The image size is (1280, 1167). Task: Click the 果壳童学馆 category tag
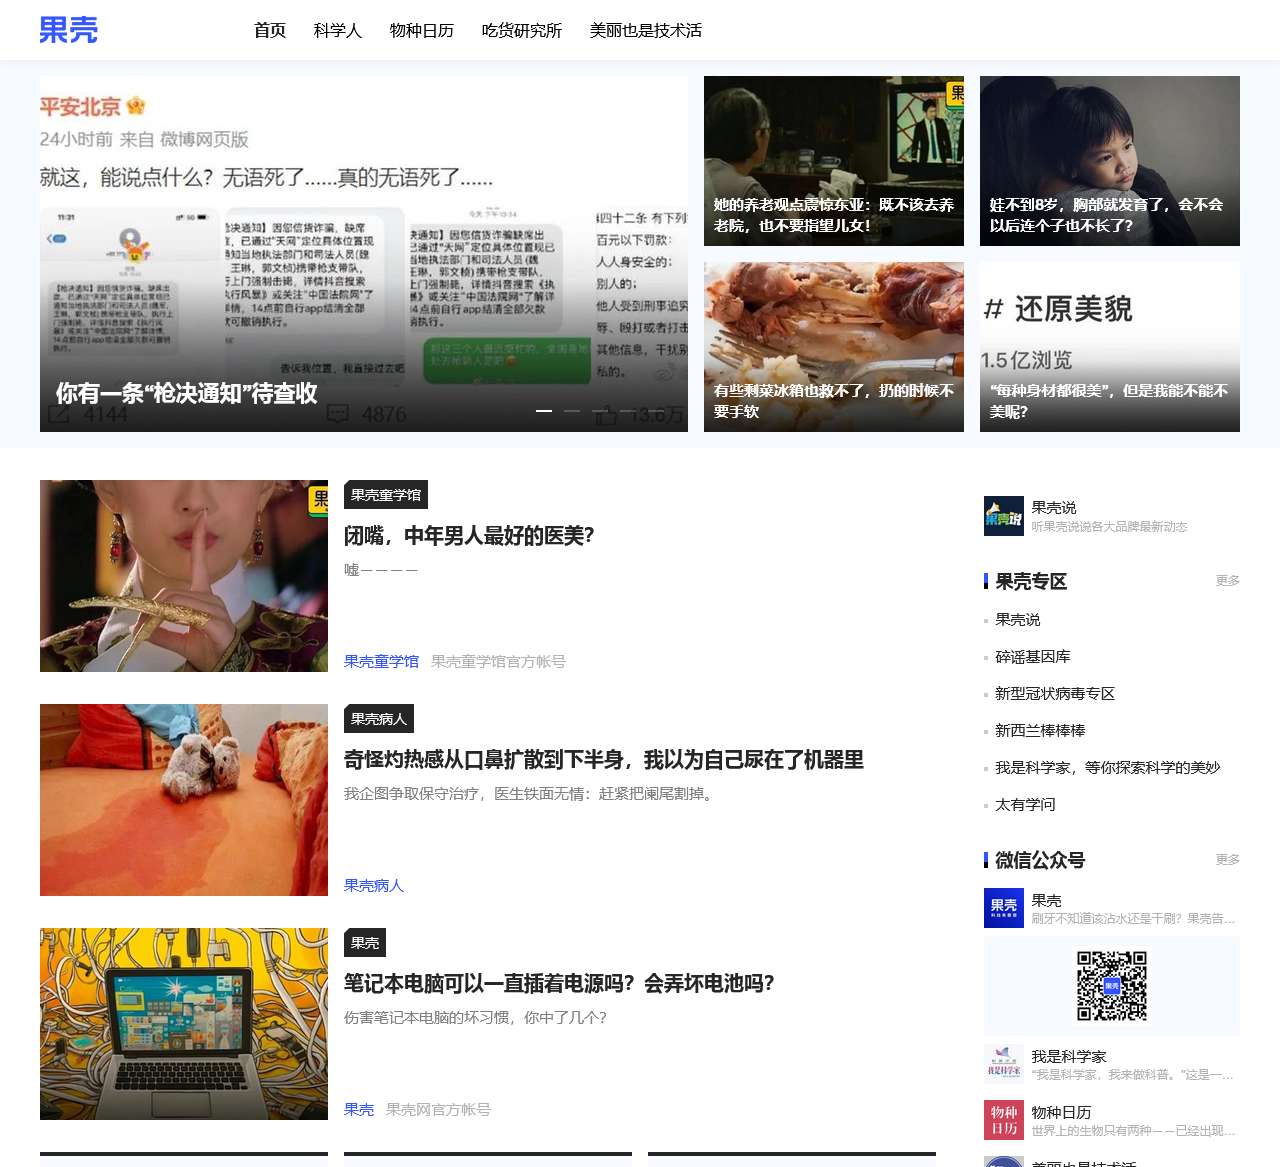point(386,495)
